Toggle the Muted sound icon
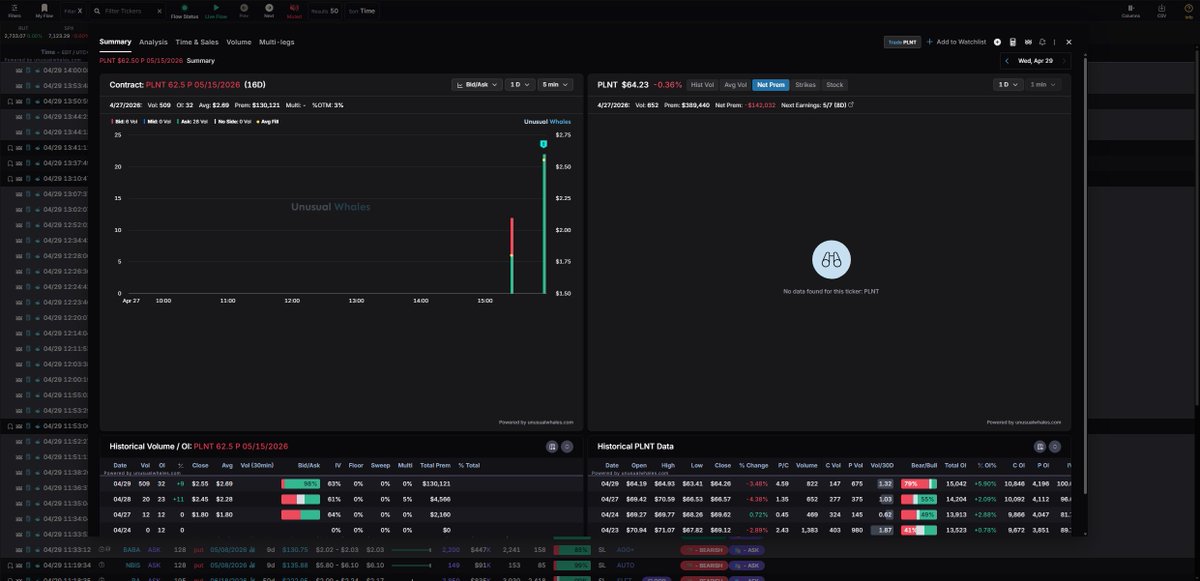The image size is (1200, 581). pos(294,10)
